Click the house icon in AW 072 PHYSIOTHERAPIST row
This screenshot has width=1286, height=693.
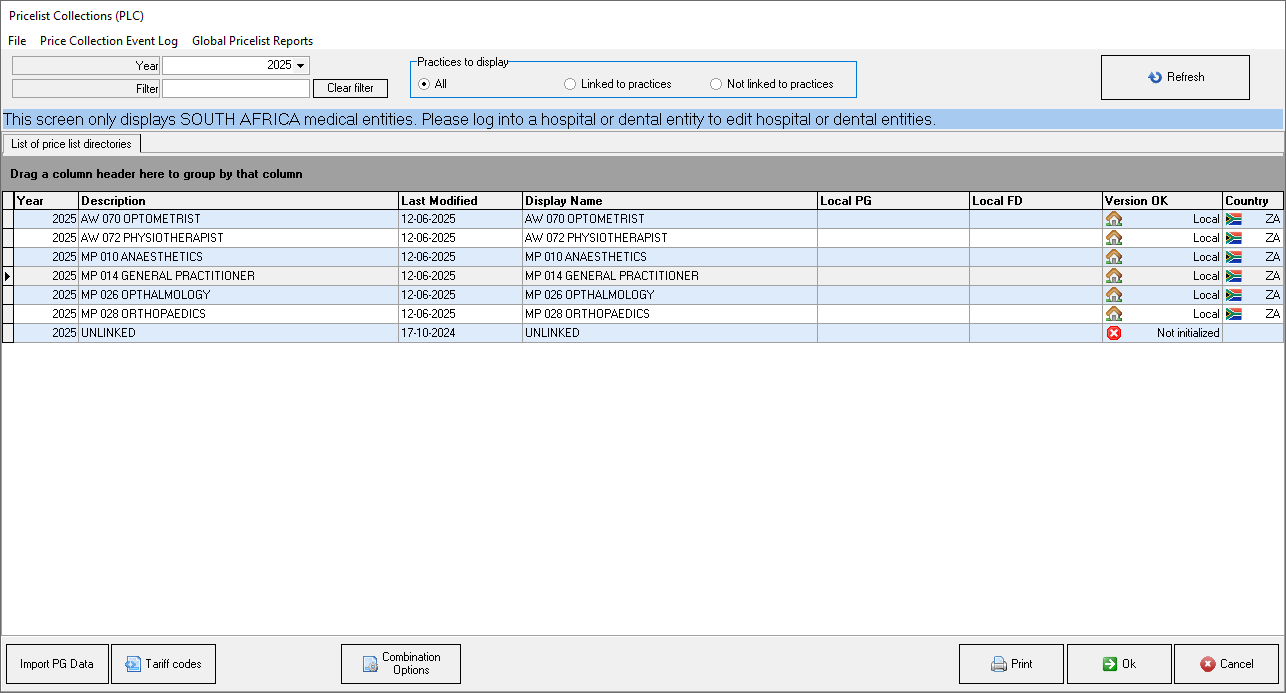[x=1113, y=238]
